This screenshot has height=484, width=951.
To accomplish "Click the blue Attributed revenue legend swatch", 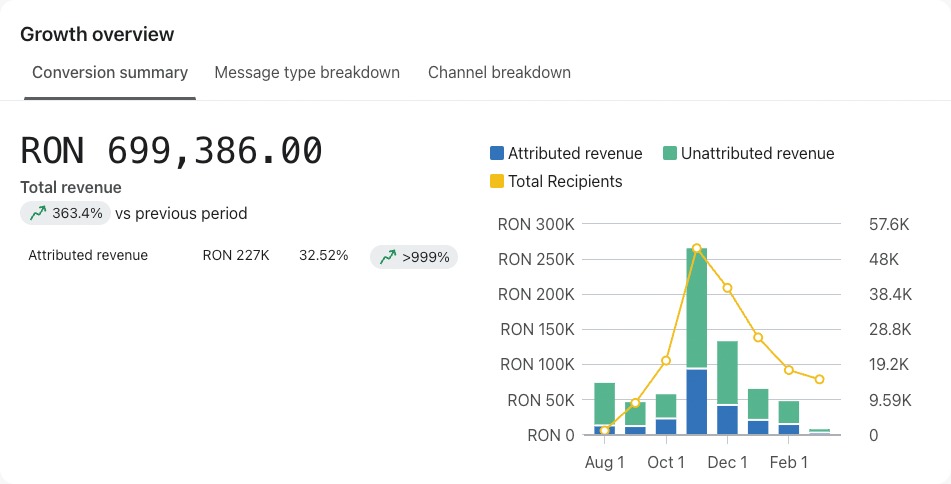I will [x=497, y=153].
